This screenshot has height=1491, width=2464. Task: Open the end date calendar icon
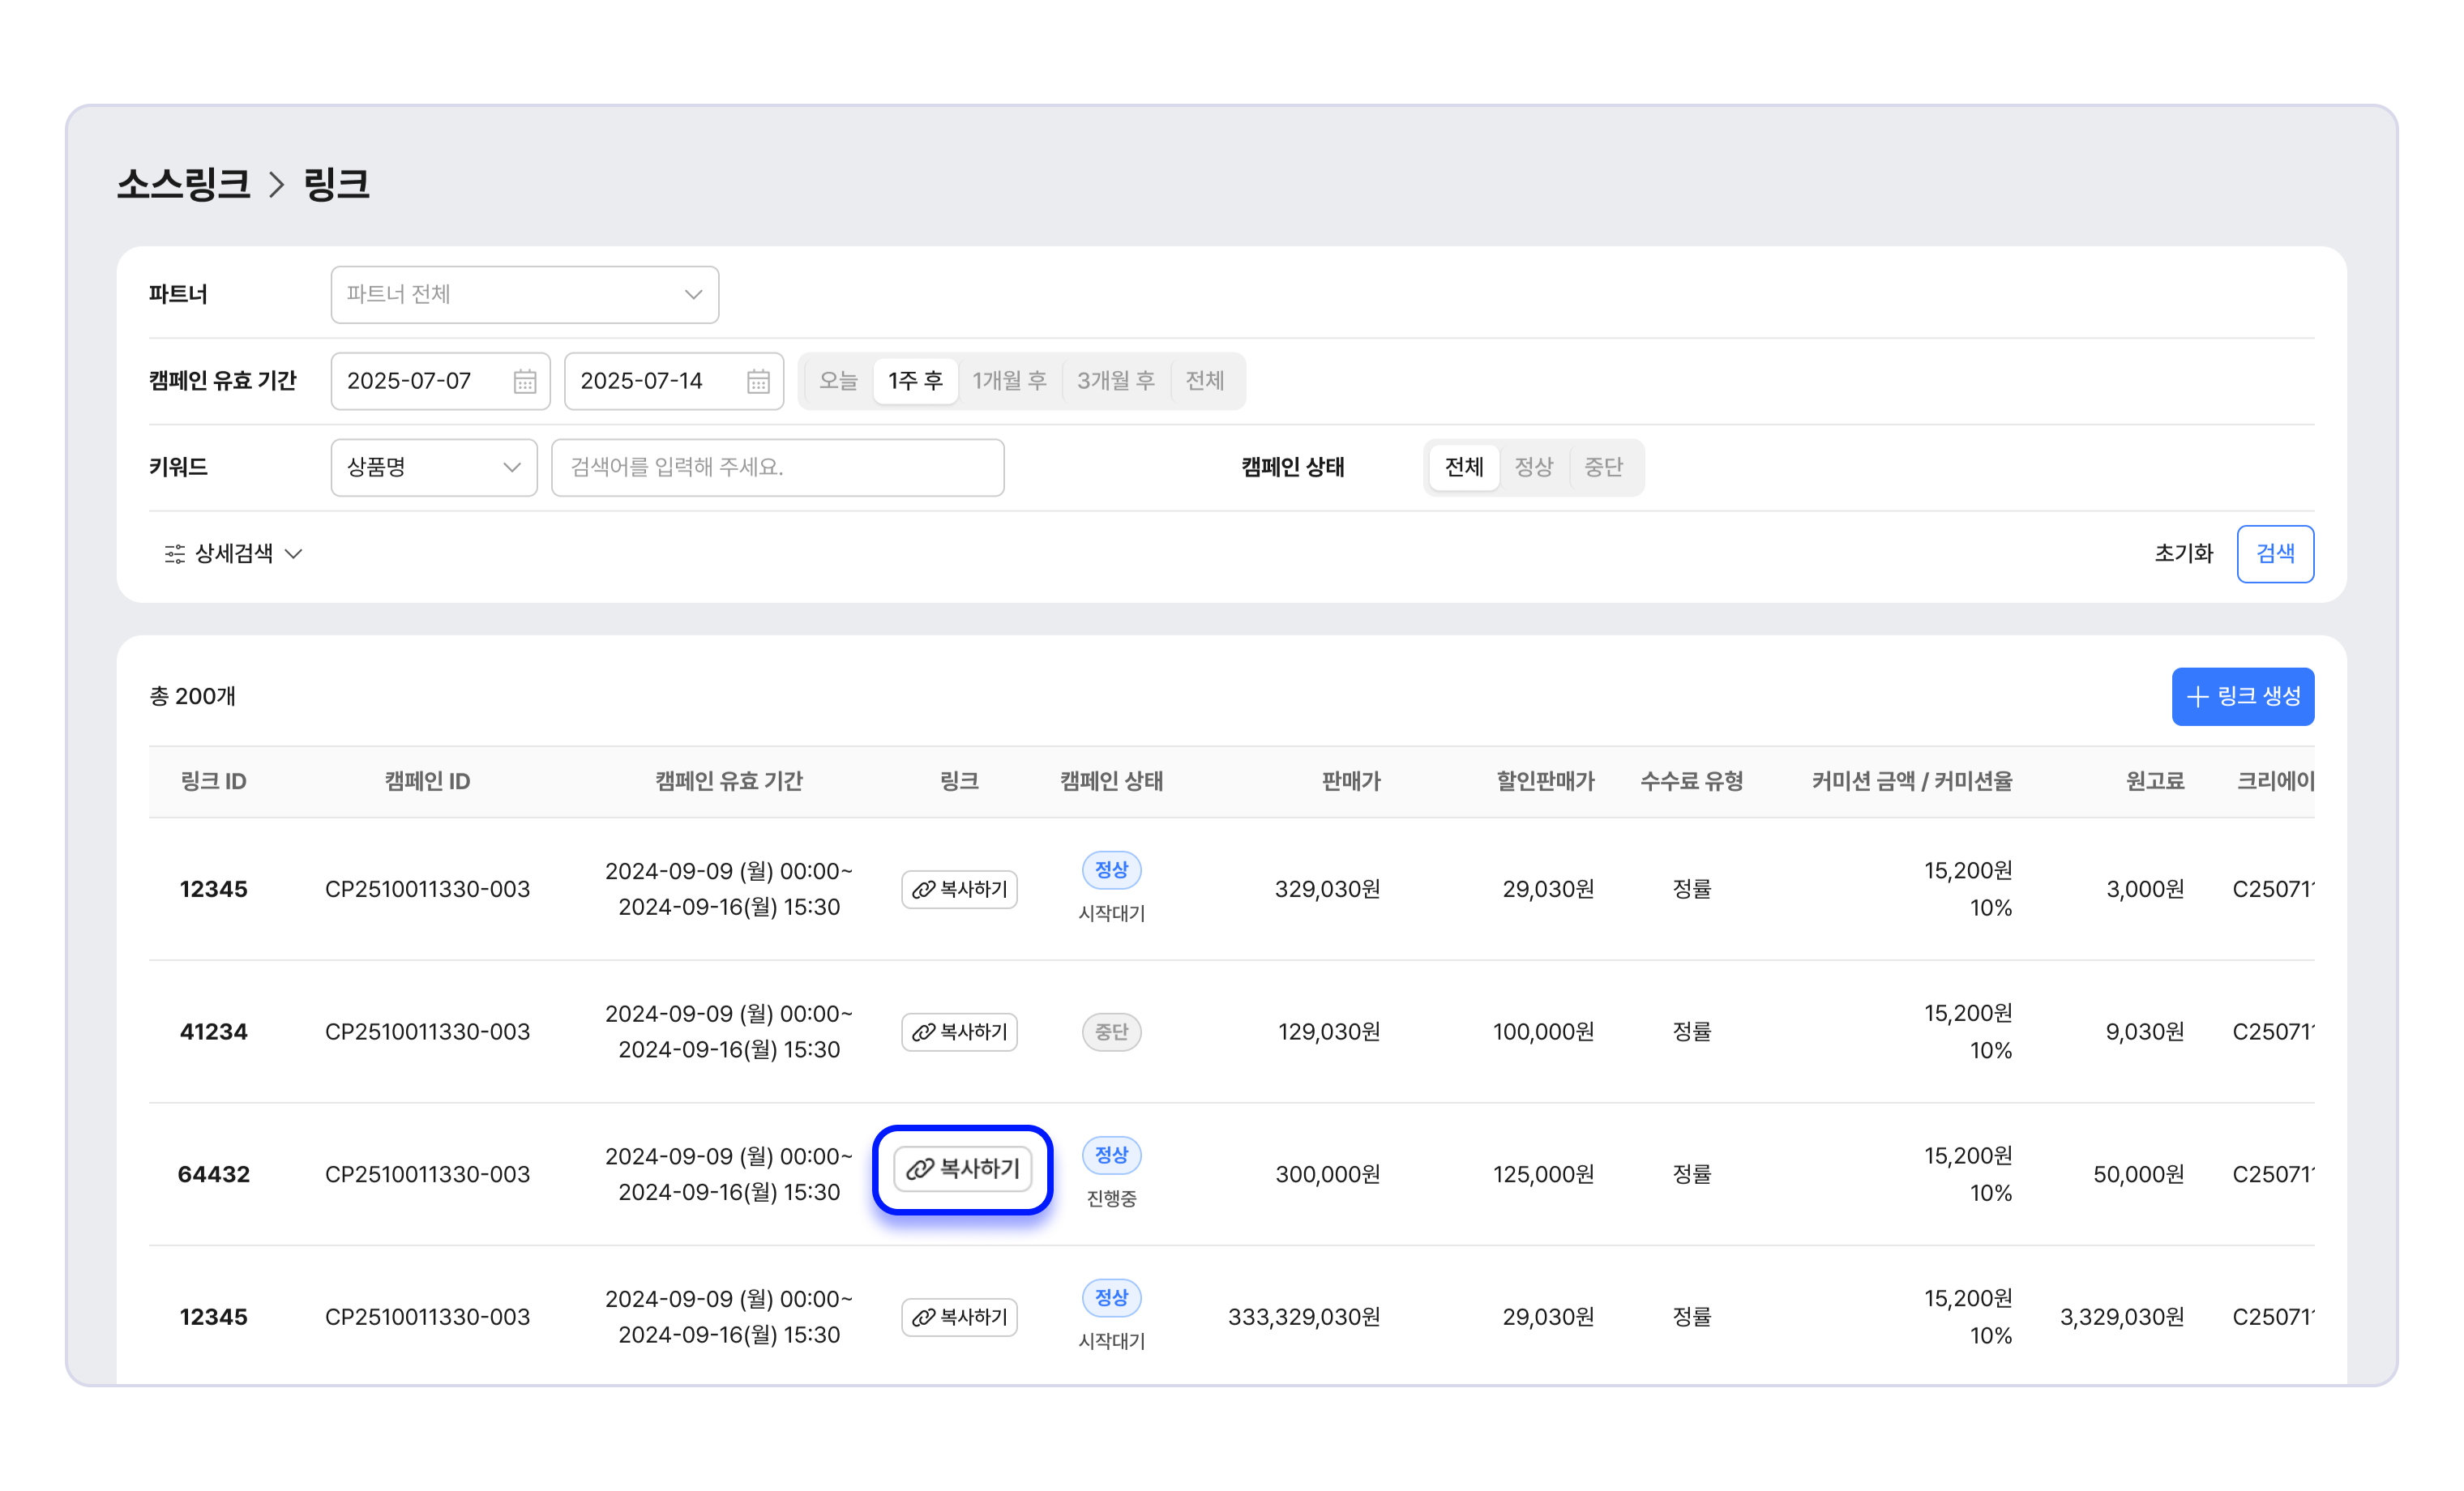point(758,381)
